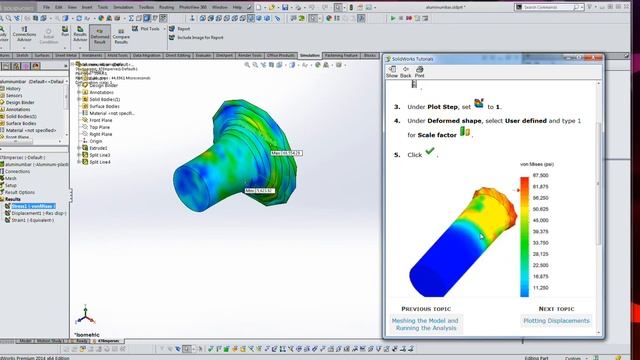Click the Report command

pyautogui.click(x=180, y=29)
